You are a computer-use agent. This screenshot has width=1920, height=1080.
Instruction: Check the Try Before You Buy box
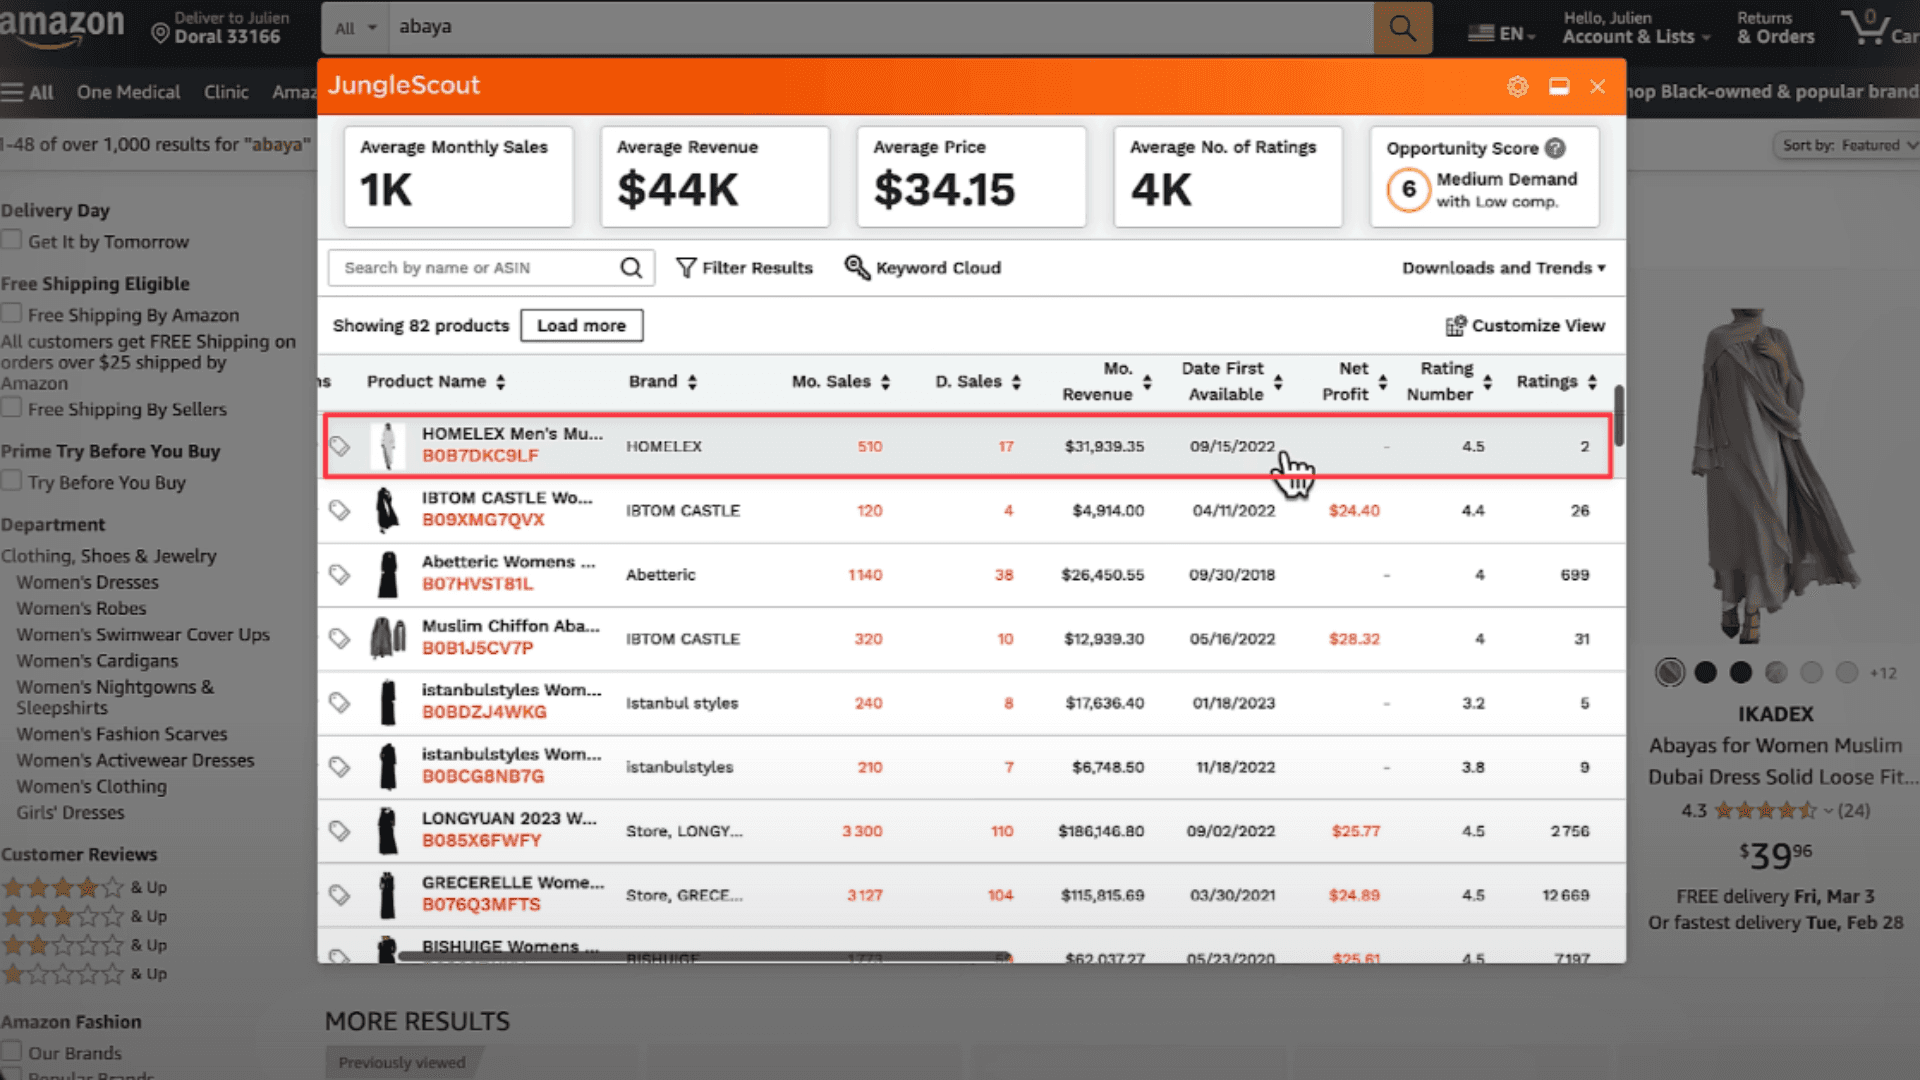(12, 481)
